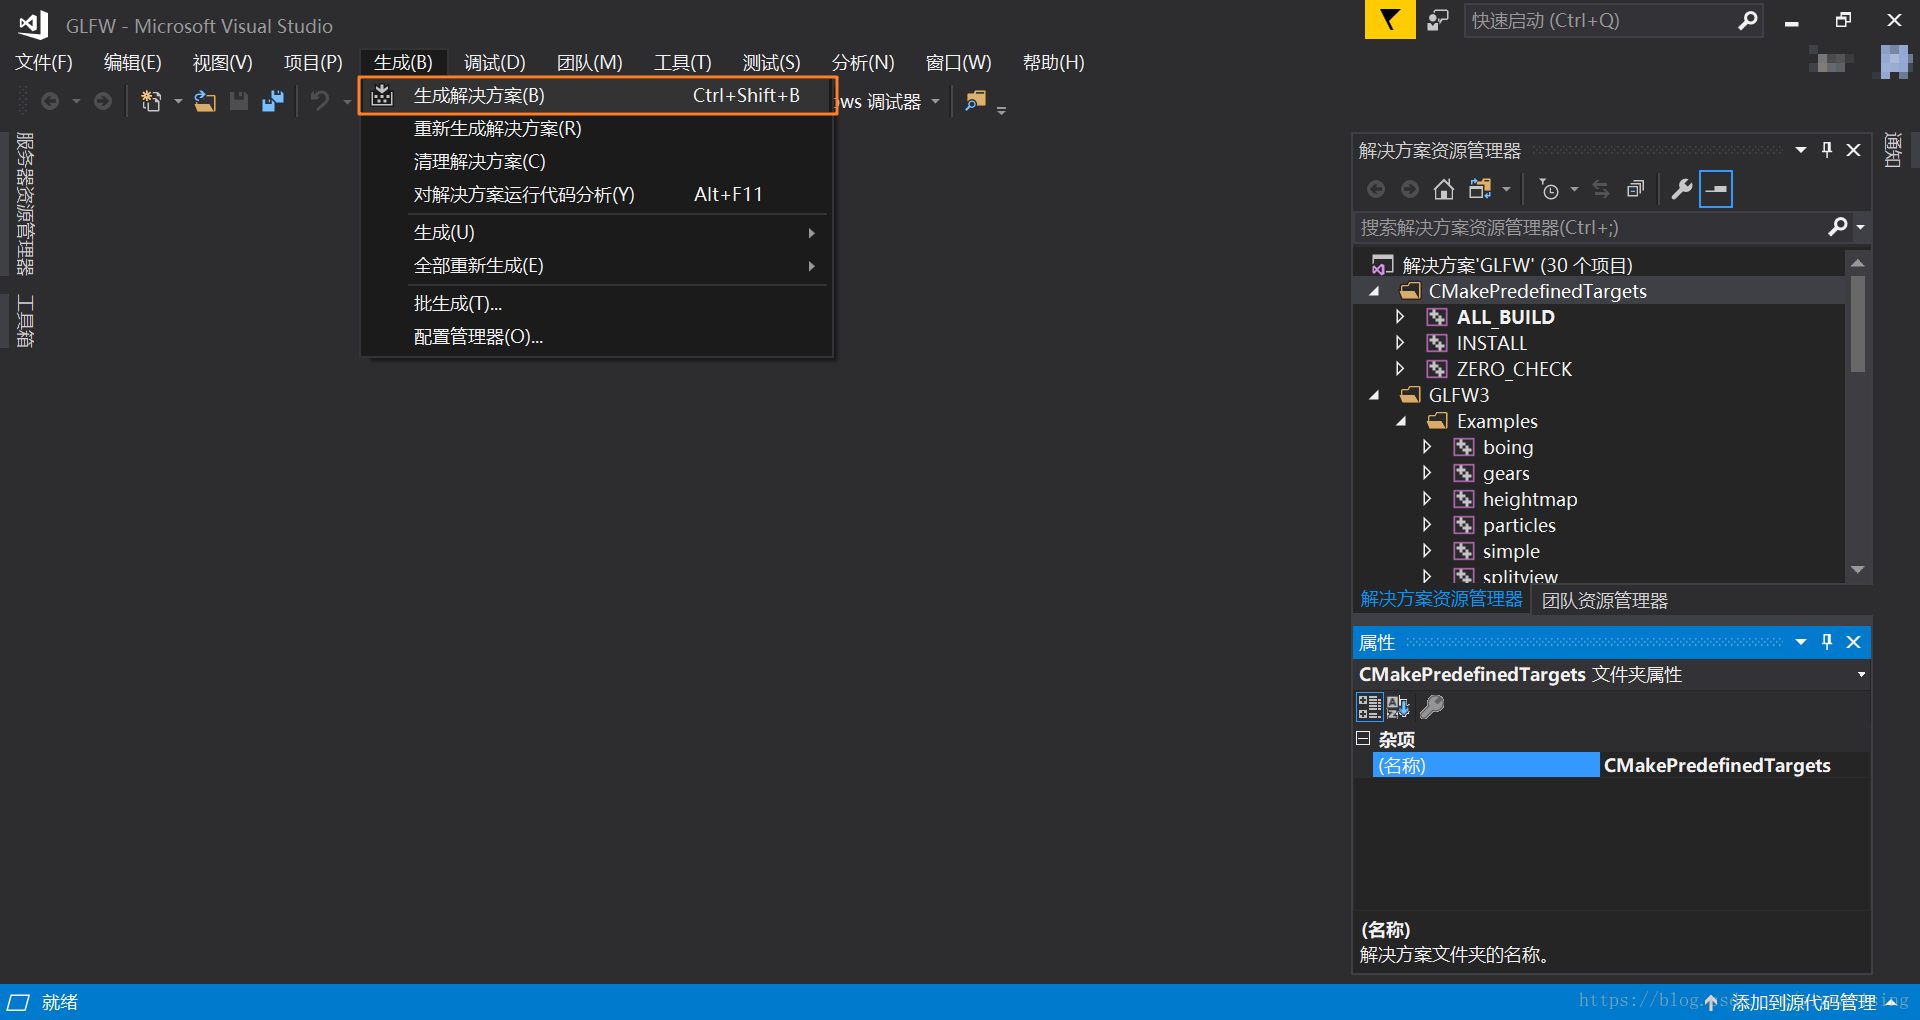The image size is (1920, 1020).
Task: Expand the INSTALL project
Action: (x=1400, y=343)
